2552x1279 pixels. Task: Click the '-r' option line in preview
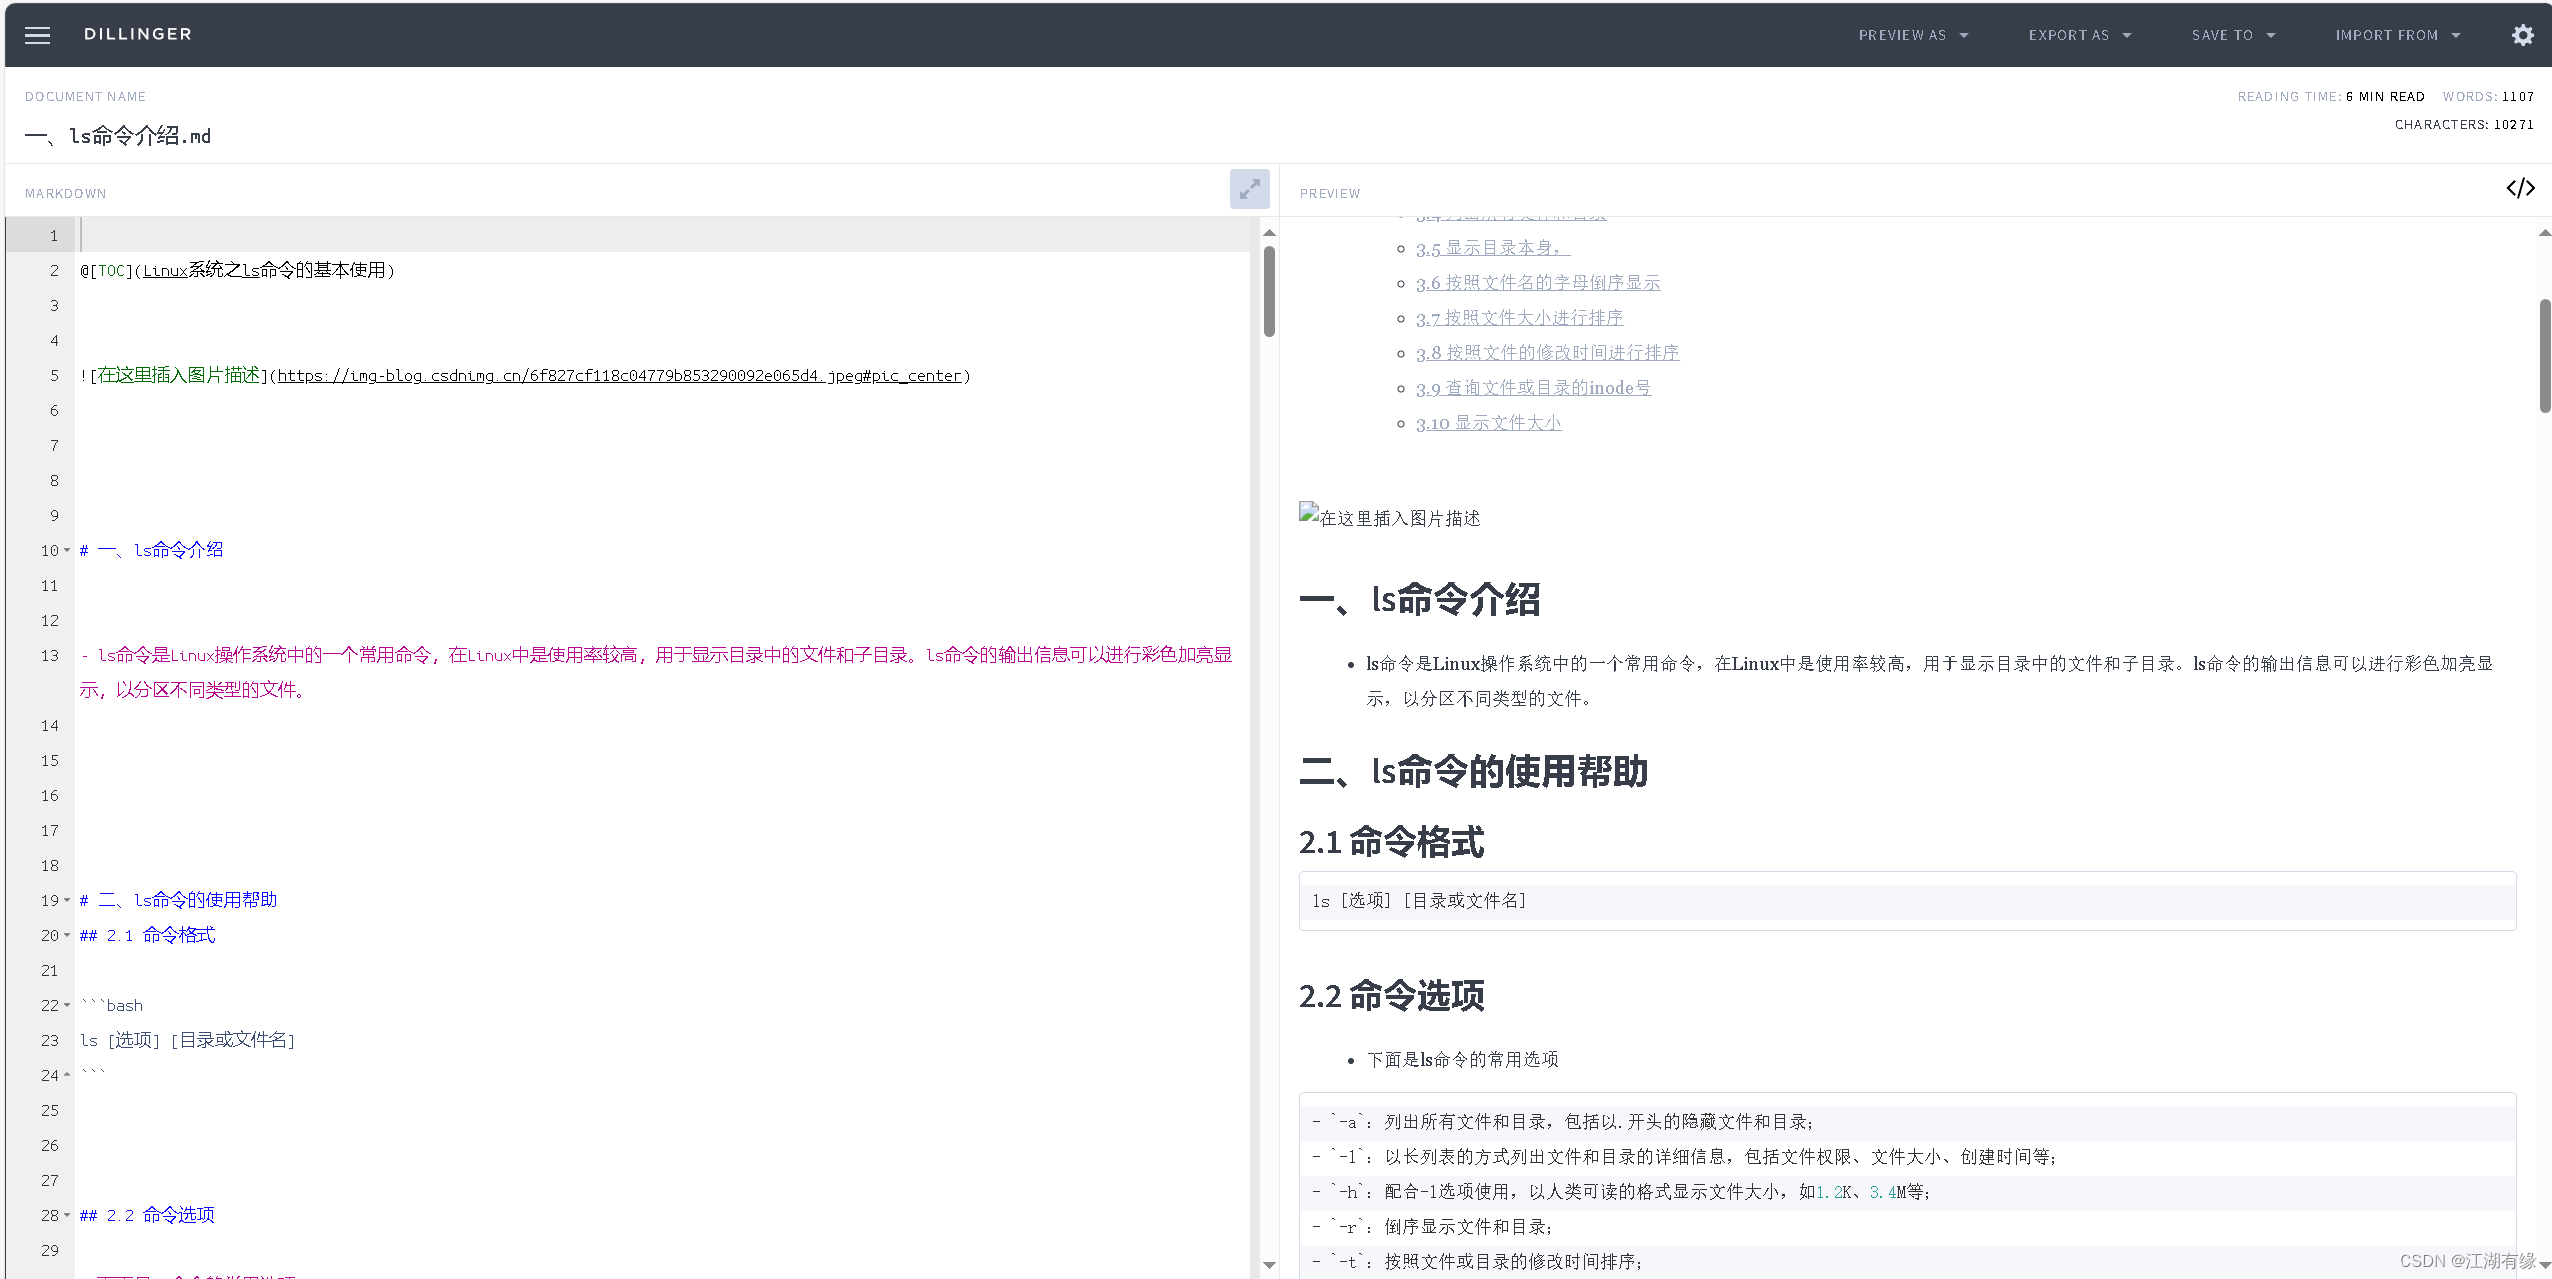pyautogui.click(x=1431, y=1228)
